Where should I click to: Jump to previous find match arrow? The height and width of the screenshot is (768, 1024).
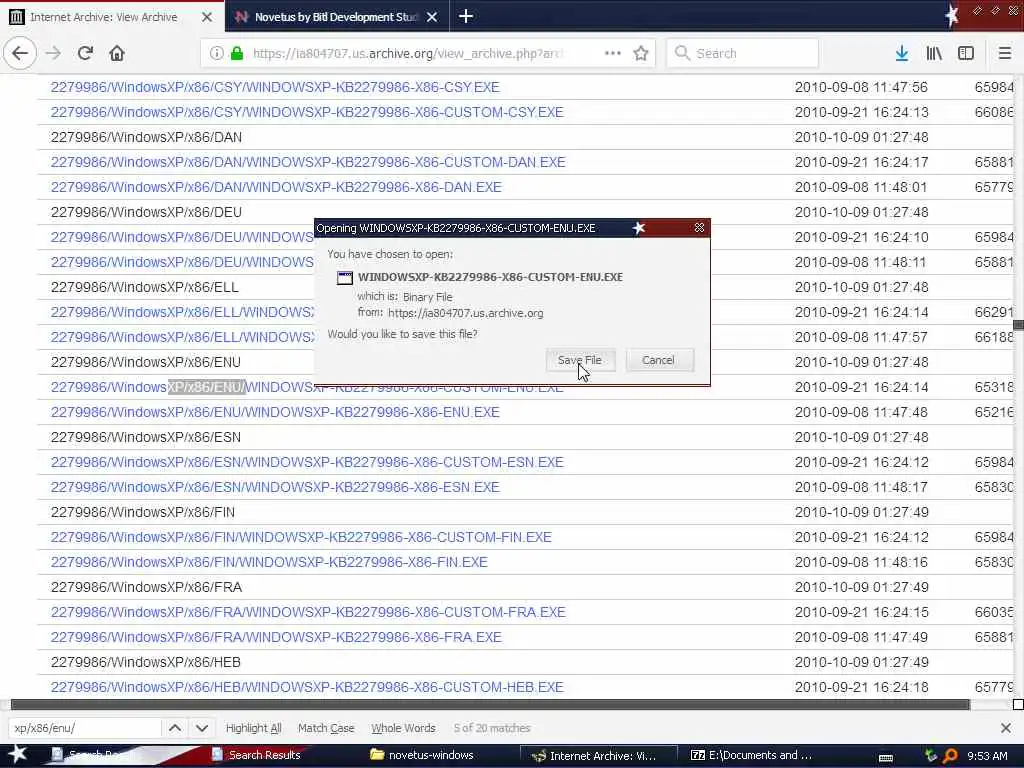[x=175, y=728]
